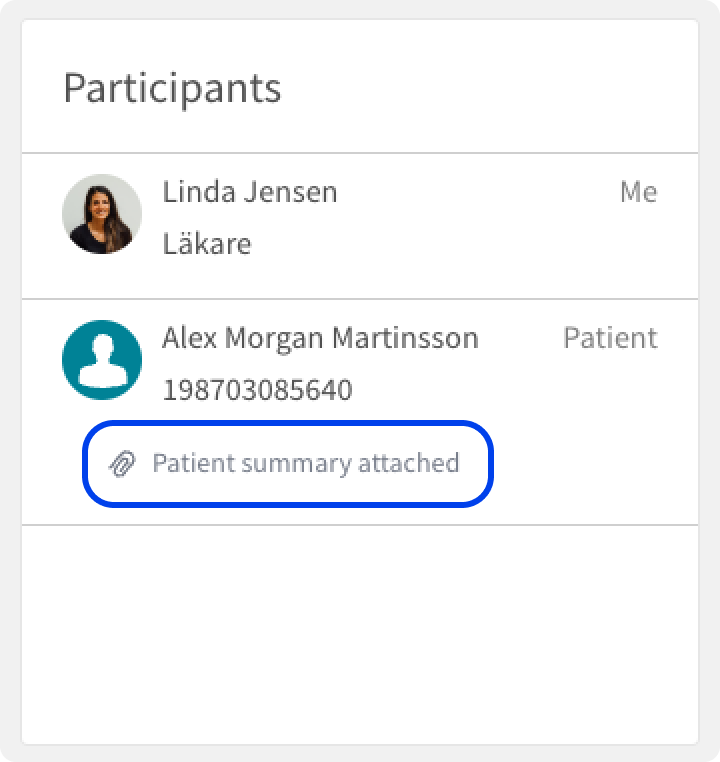Click the Patient role label

click(611, 338)
